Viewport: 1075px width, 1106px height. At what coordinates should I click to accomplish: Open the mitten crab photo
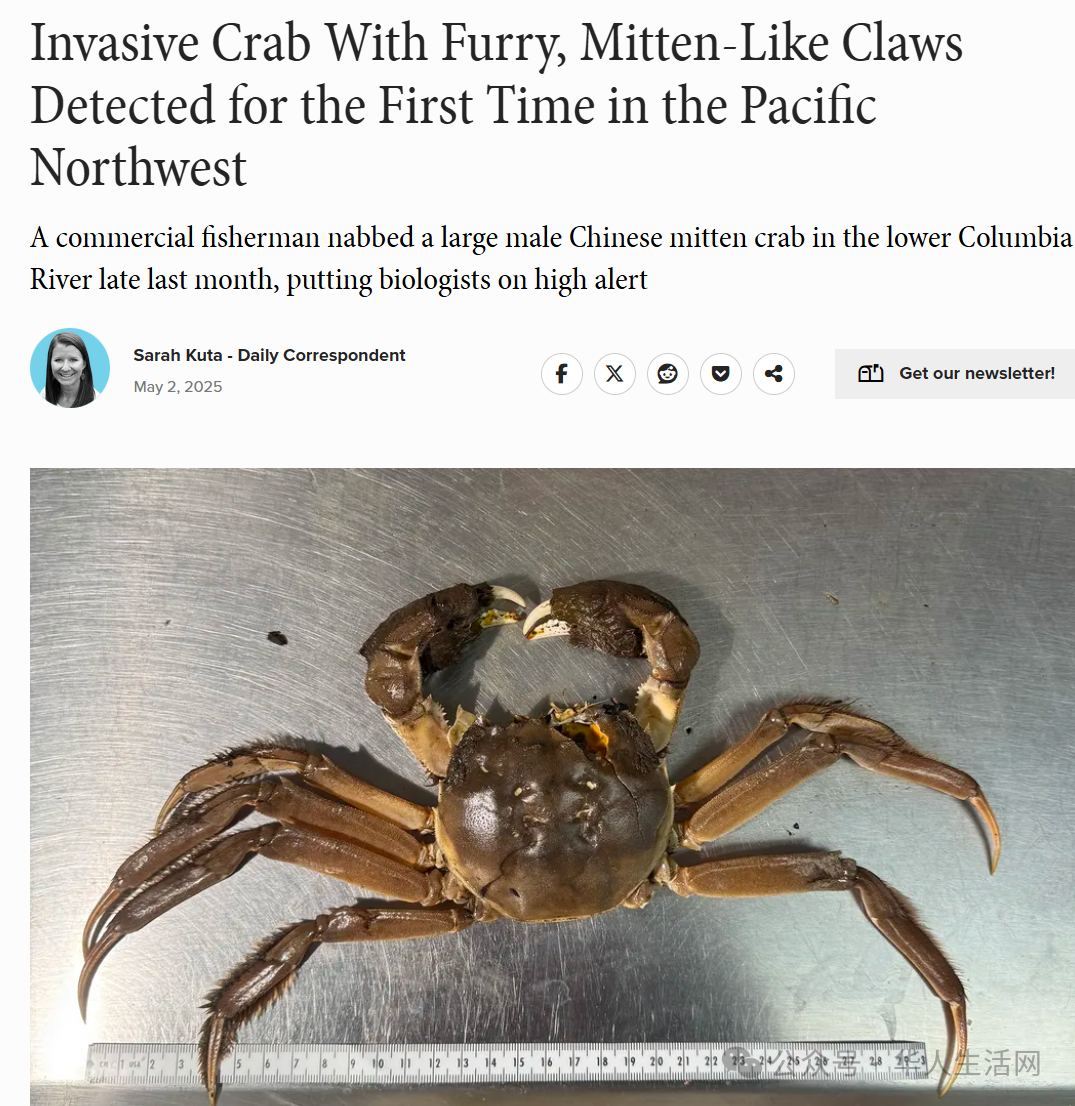[552, 786]
